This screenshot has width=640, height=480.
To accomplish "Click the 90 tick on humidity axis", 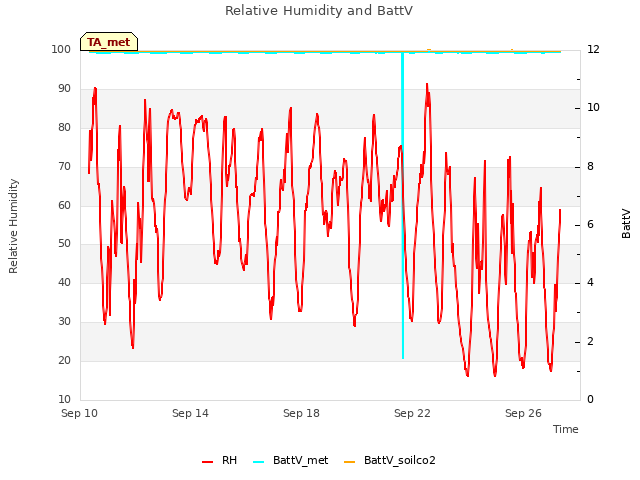I will (x=64, y=89).
